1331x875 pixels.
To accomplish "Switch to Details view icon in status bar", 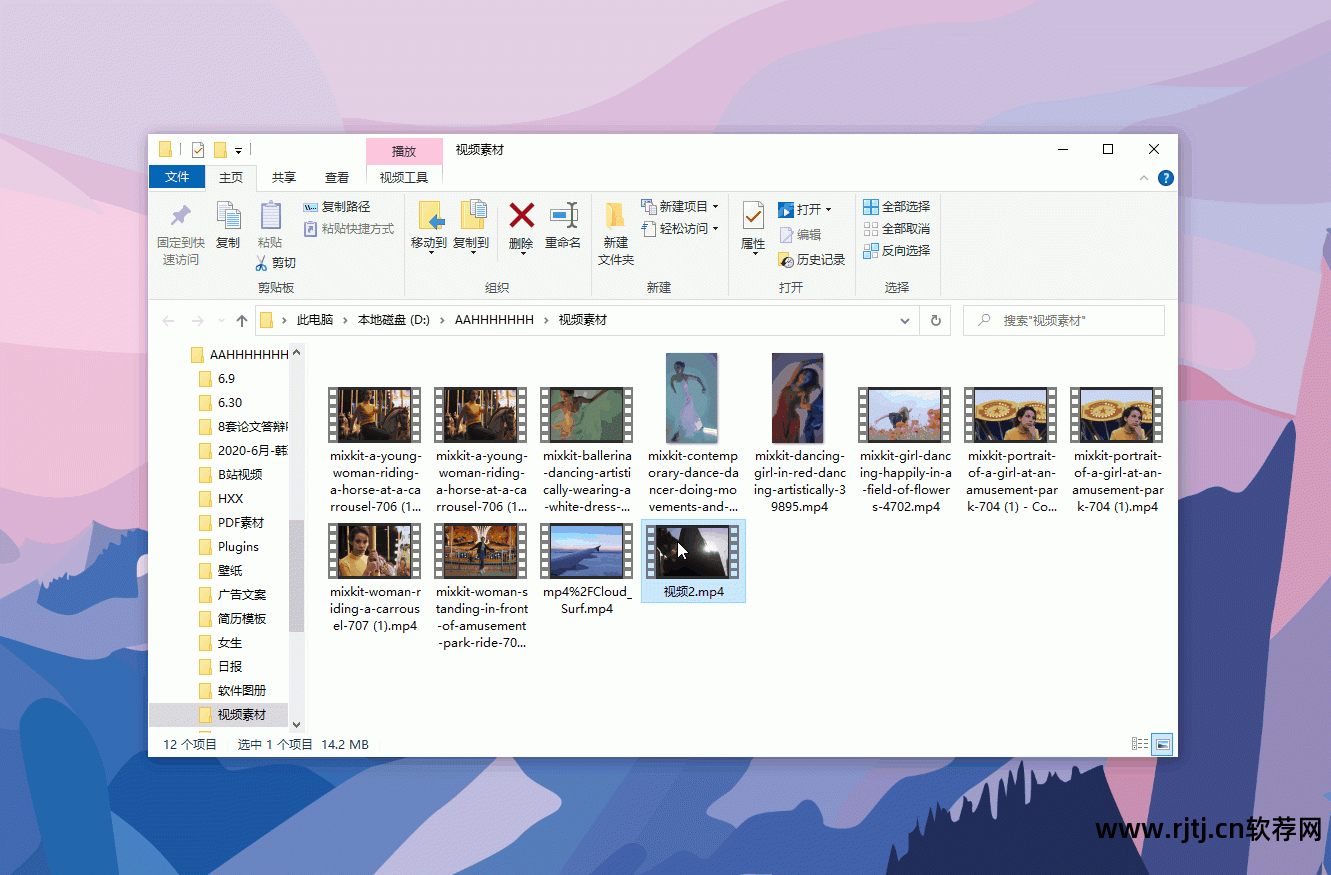I will pos(1140,744).
